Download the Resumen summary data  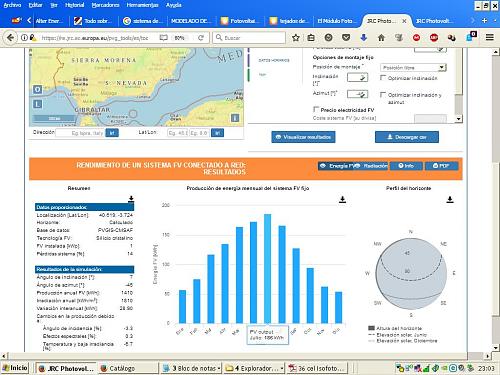pyautogui.click(x=131, y=199)
